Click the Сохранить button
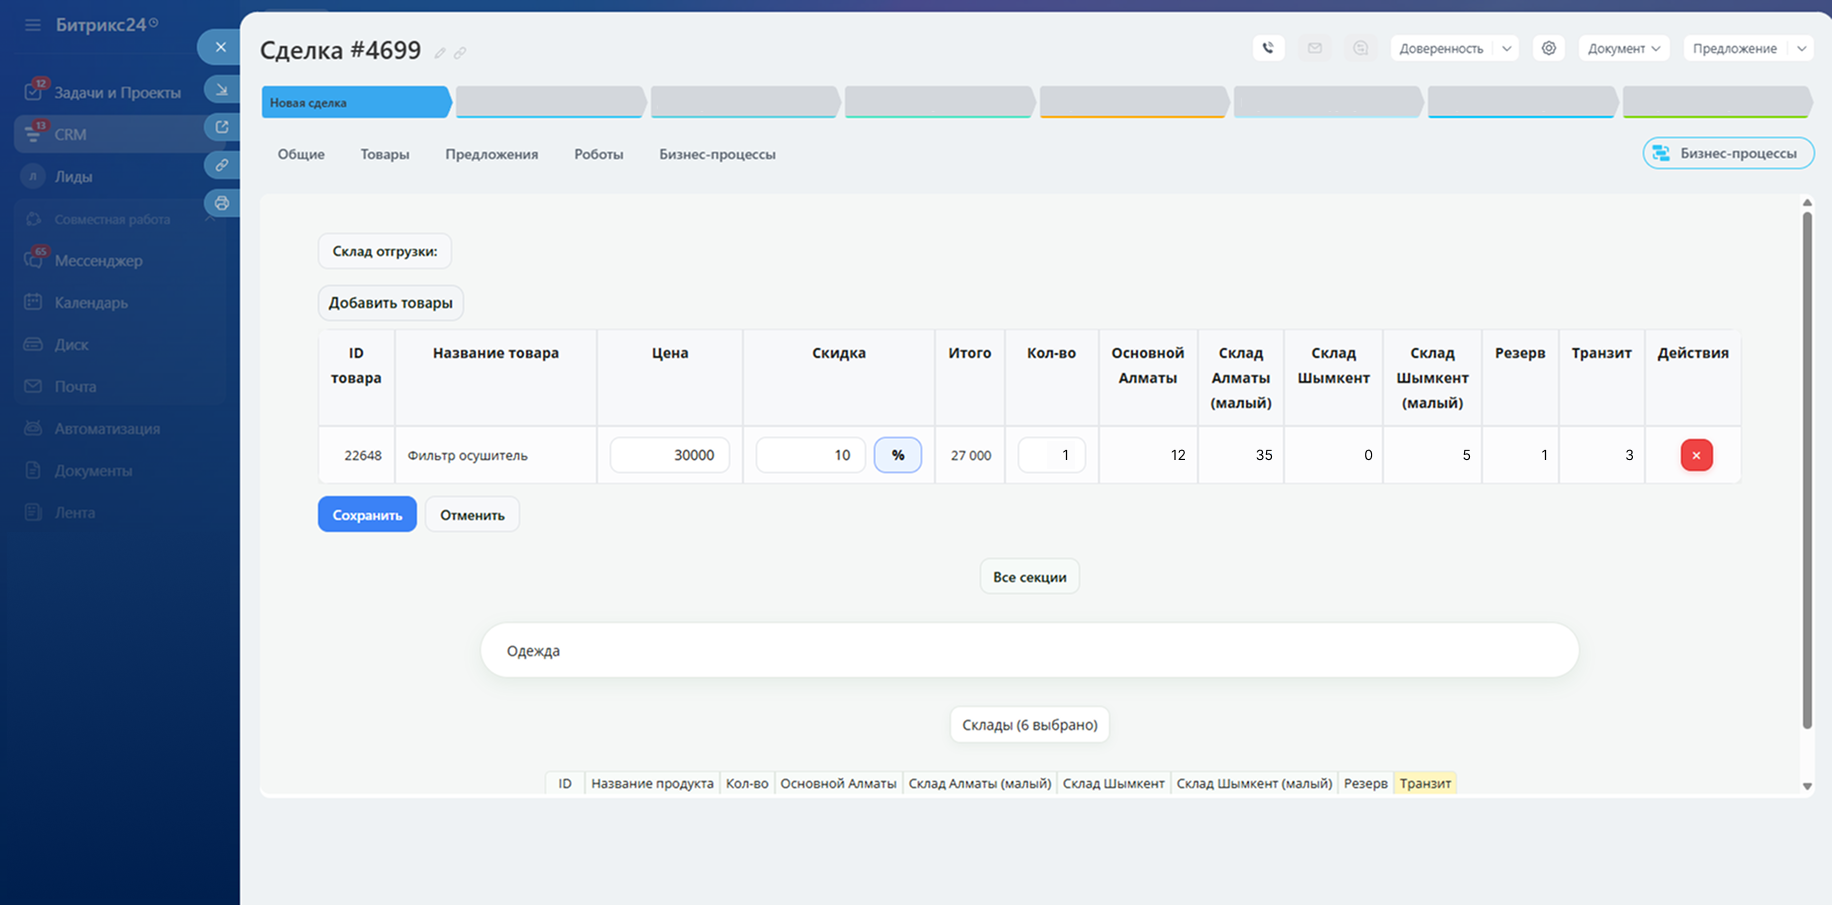Screen dimensions: 1832x905 coord(367,515)
